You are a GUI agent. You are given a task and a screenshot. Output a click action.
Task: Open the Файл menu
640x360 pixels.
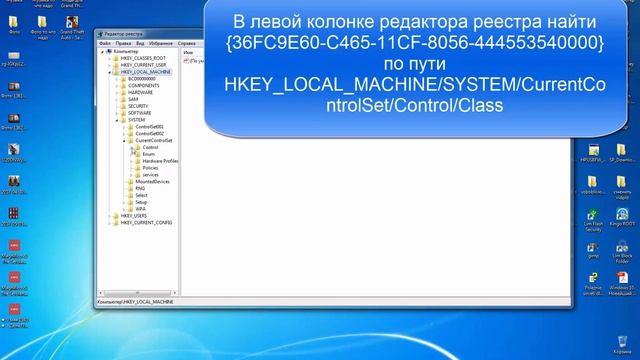coord(105,43)
